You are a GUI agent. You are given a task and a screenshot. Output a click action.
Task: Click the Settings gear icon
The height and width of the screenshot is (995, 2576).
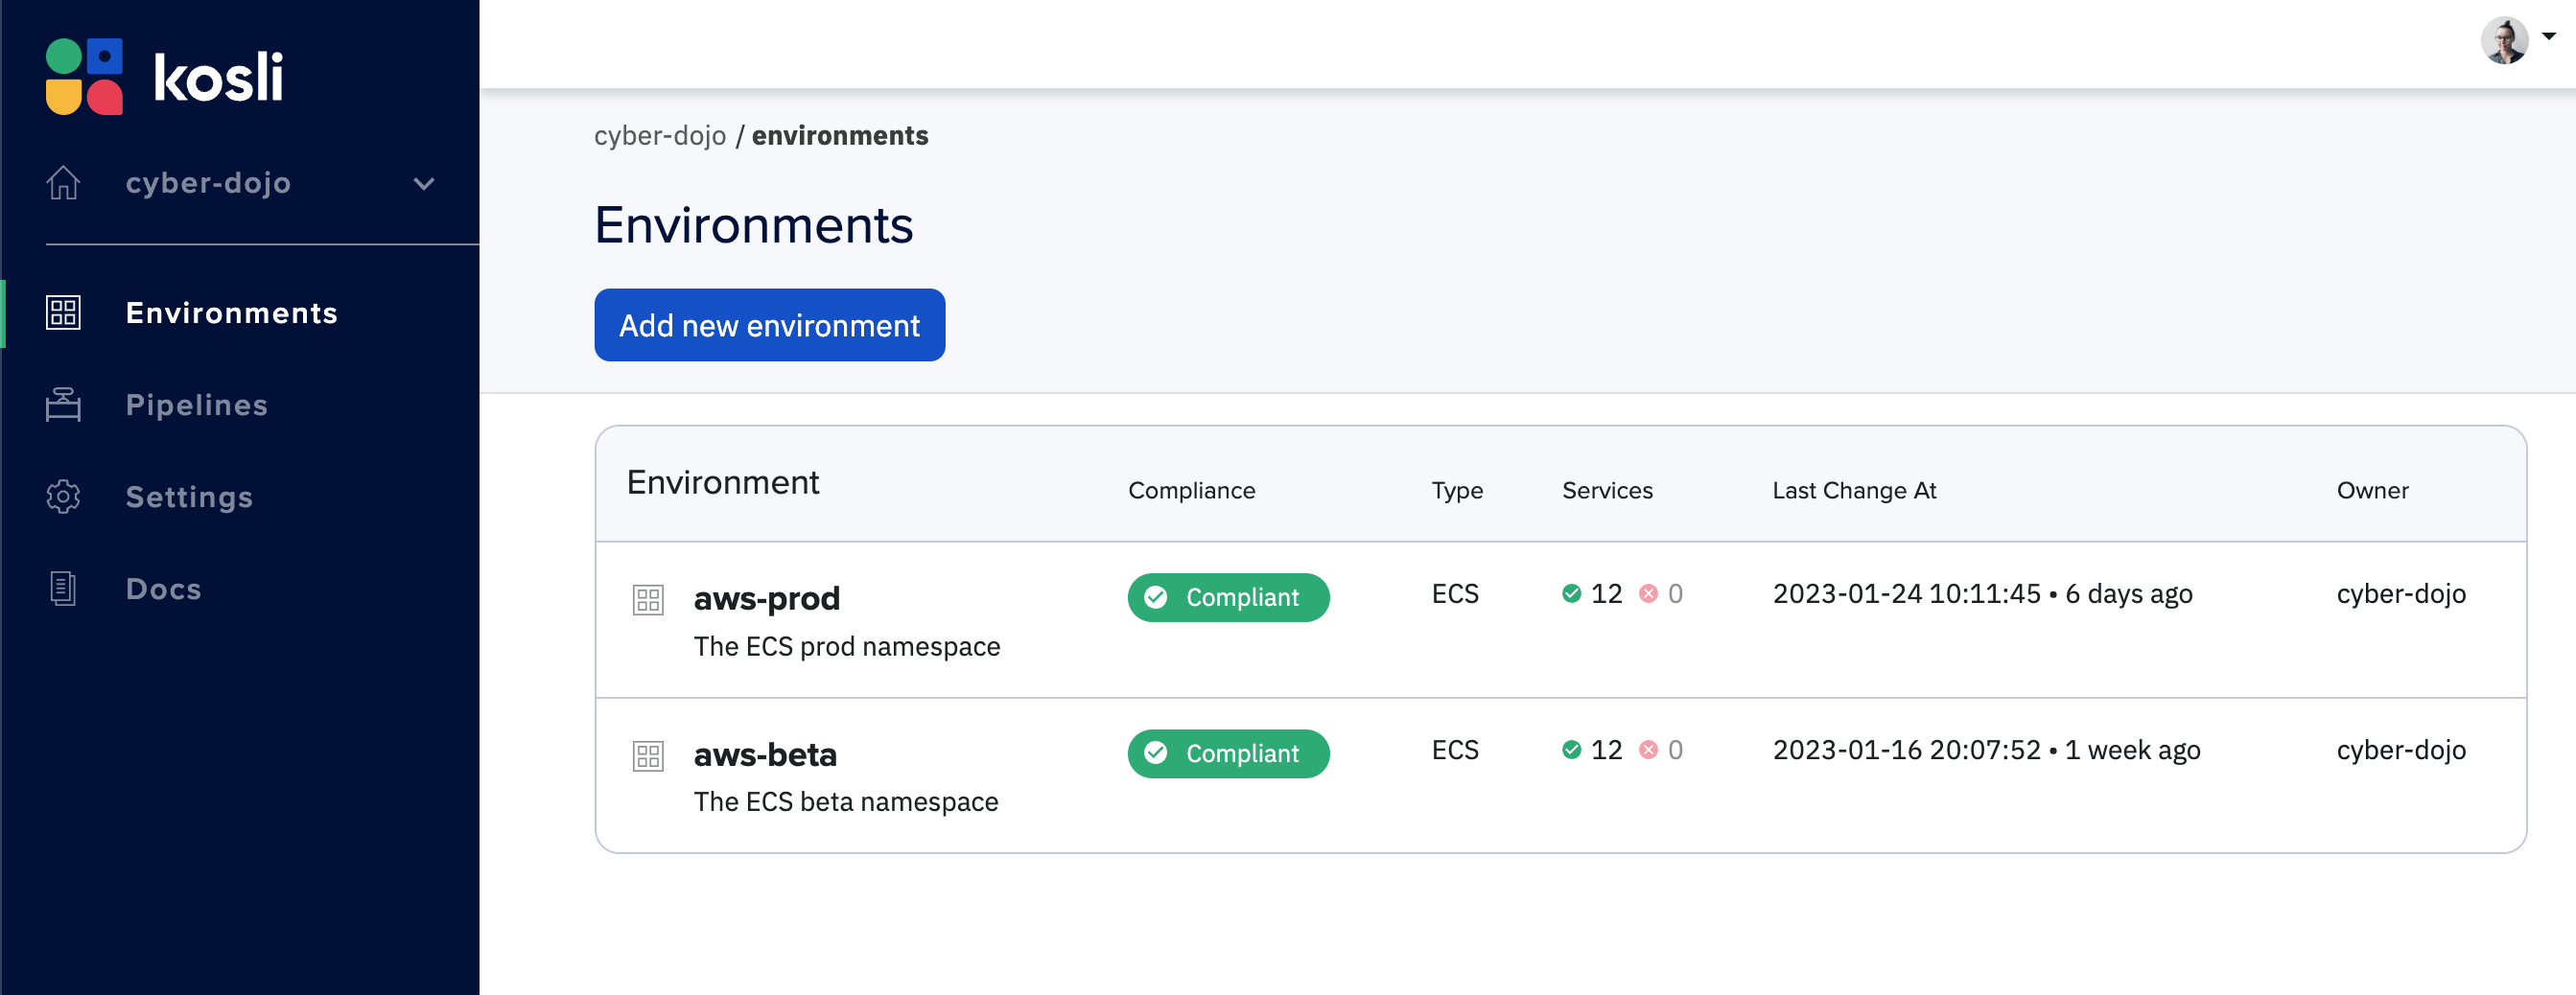pyautogui.click(x=63, y=497)
